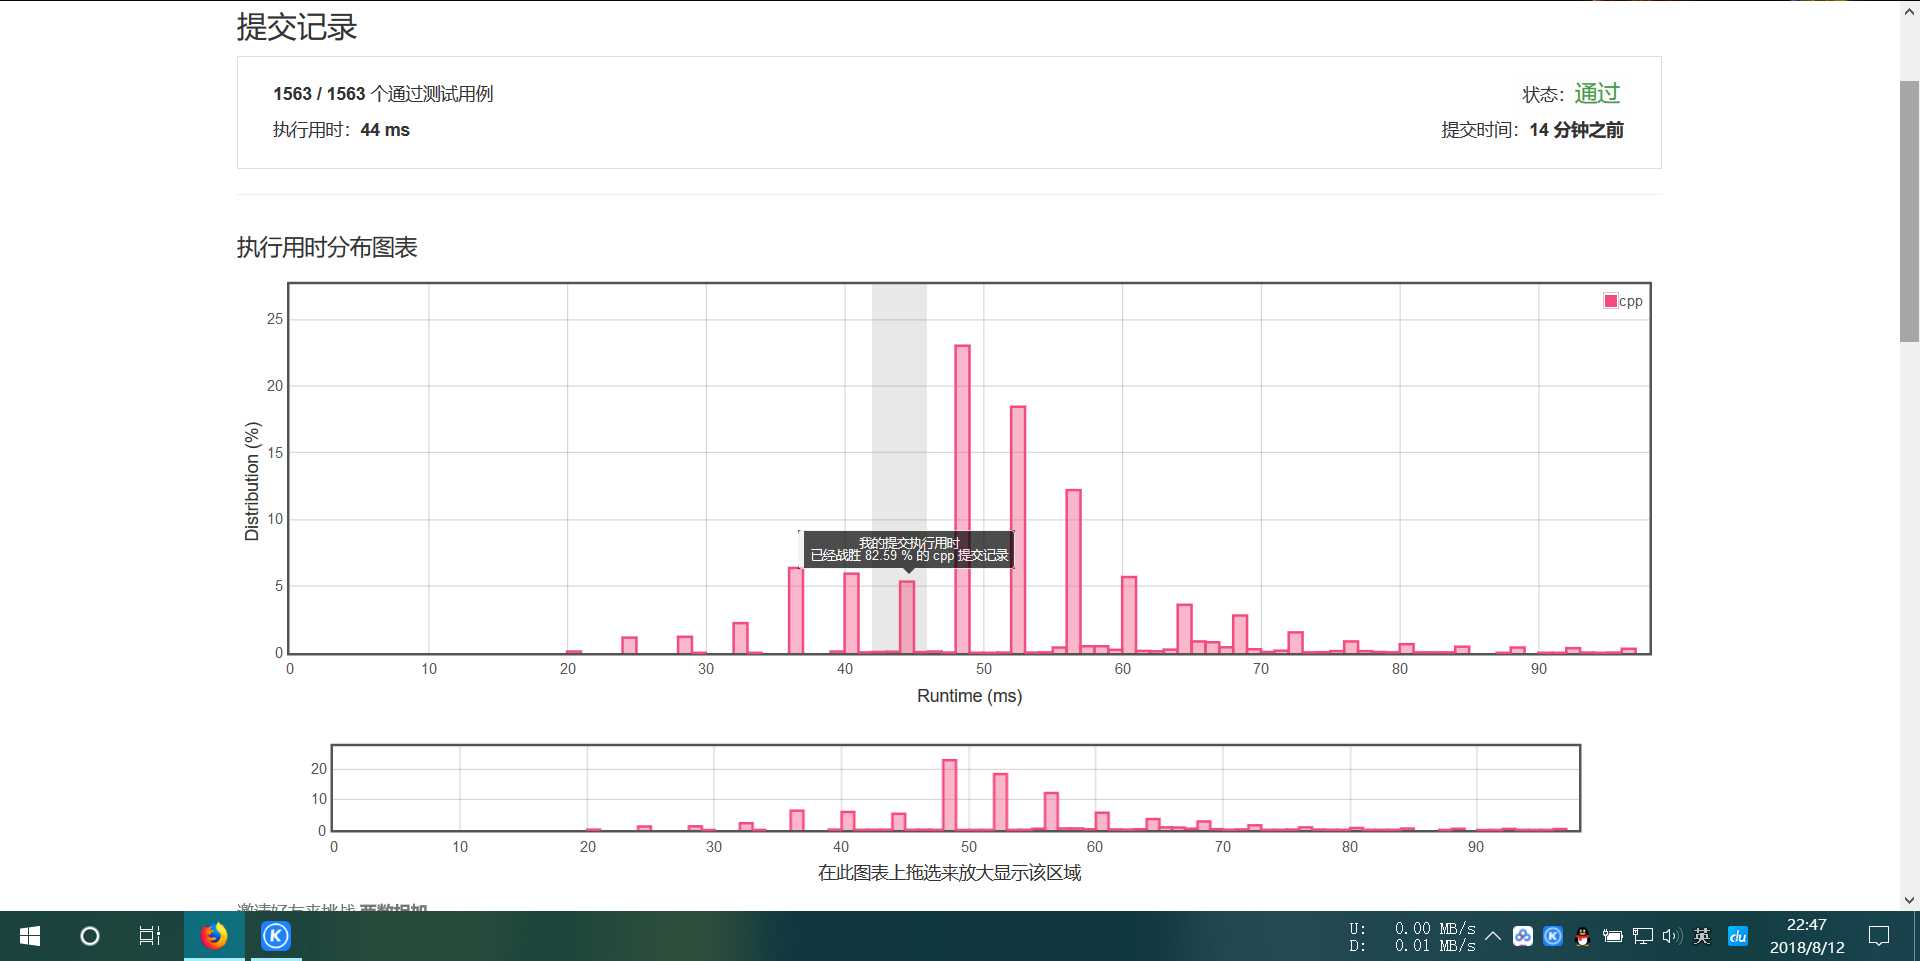The image size is (1920, 961).
Task: Check battery status in the tray
Action: [x=1612, y=936]
